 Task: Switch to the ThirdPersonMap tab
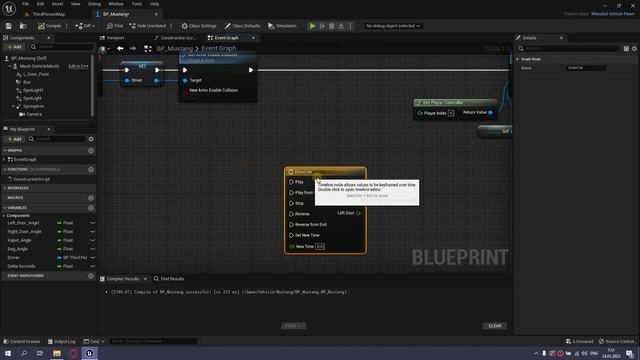tap(48, 14)
